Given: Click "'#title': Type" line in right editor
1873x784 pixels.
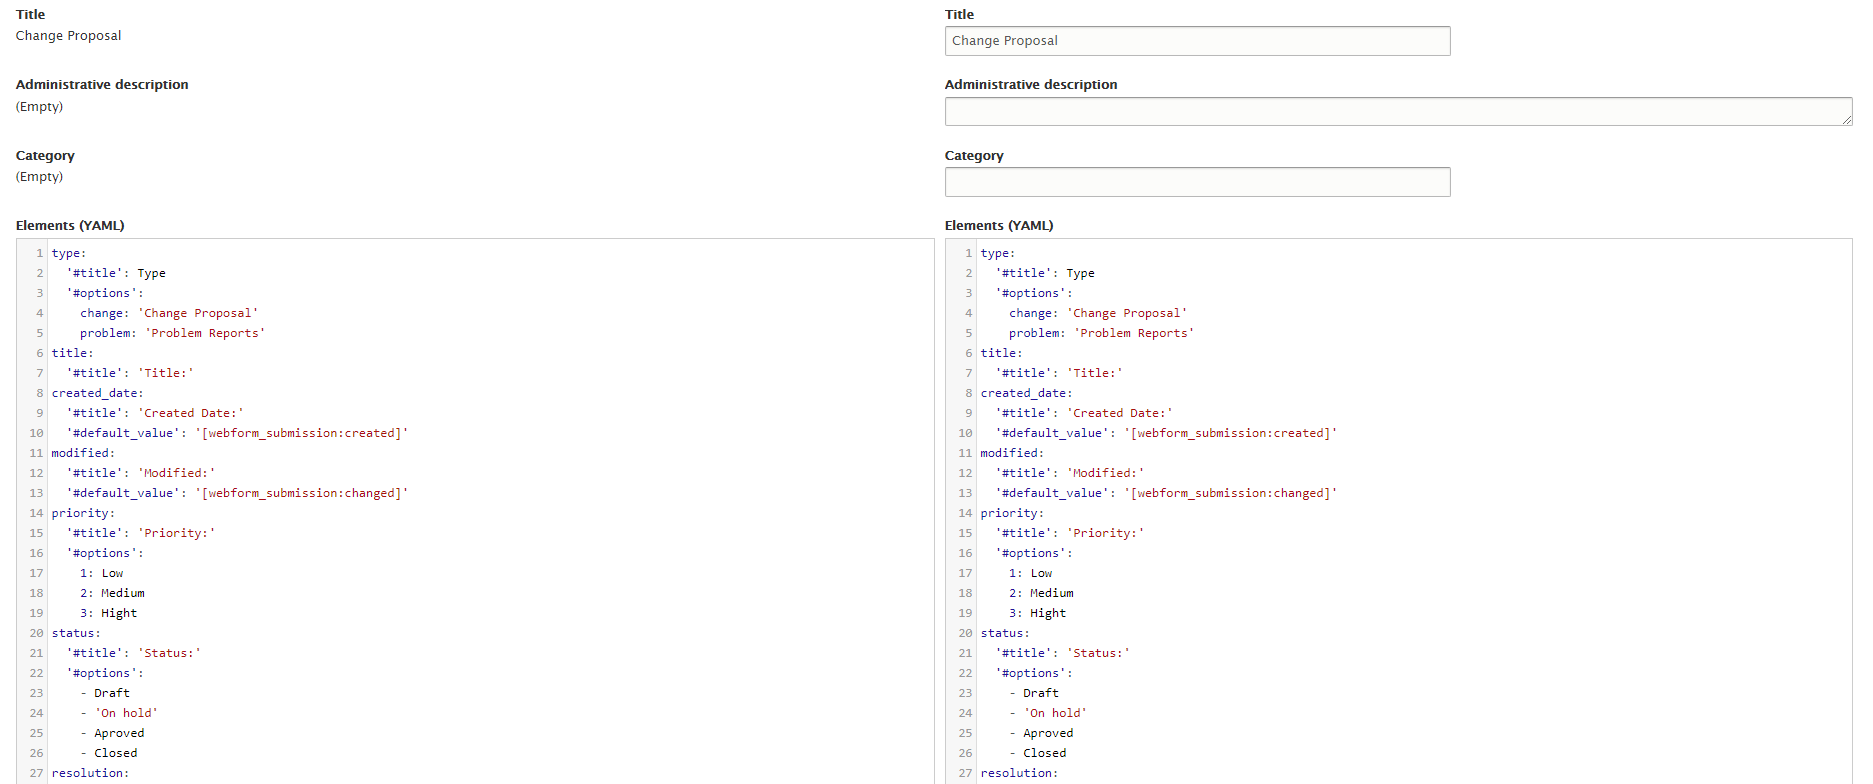Looking at the screenshot, I should (1045, 273).
